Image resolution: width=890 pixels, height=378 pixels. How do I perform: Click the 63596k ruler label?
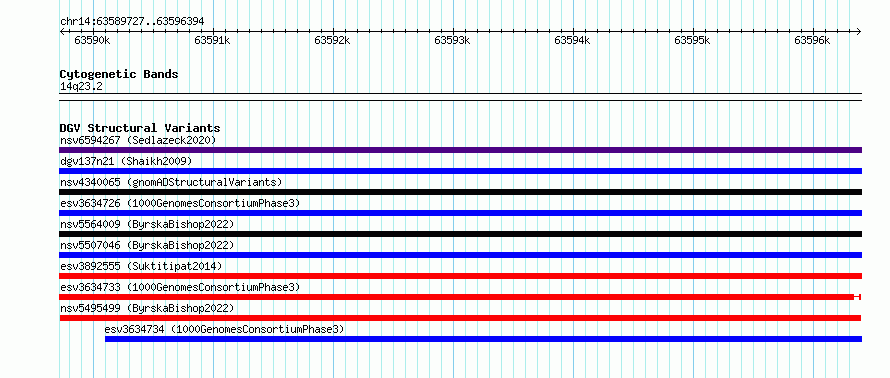click(812, 40)
